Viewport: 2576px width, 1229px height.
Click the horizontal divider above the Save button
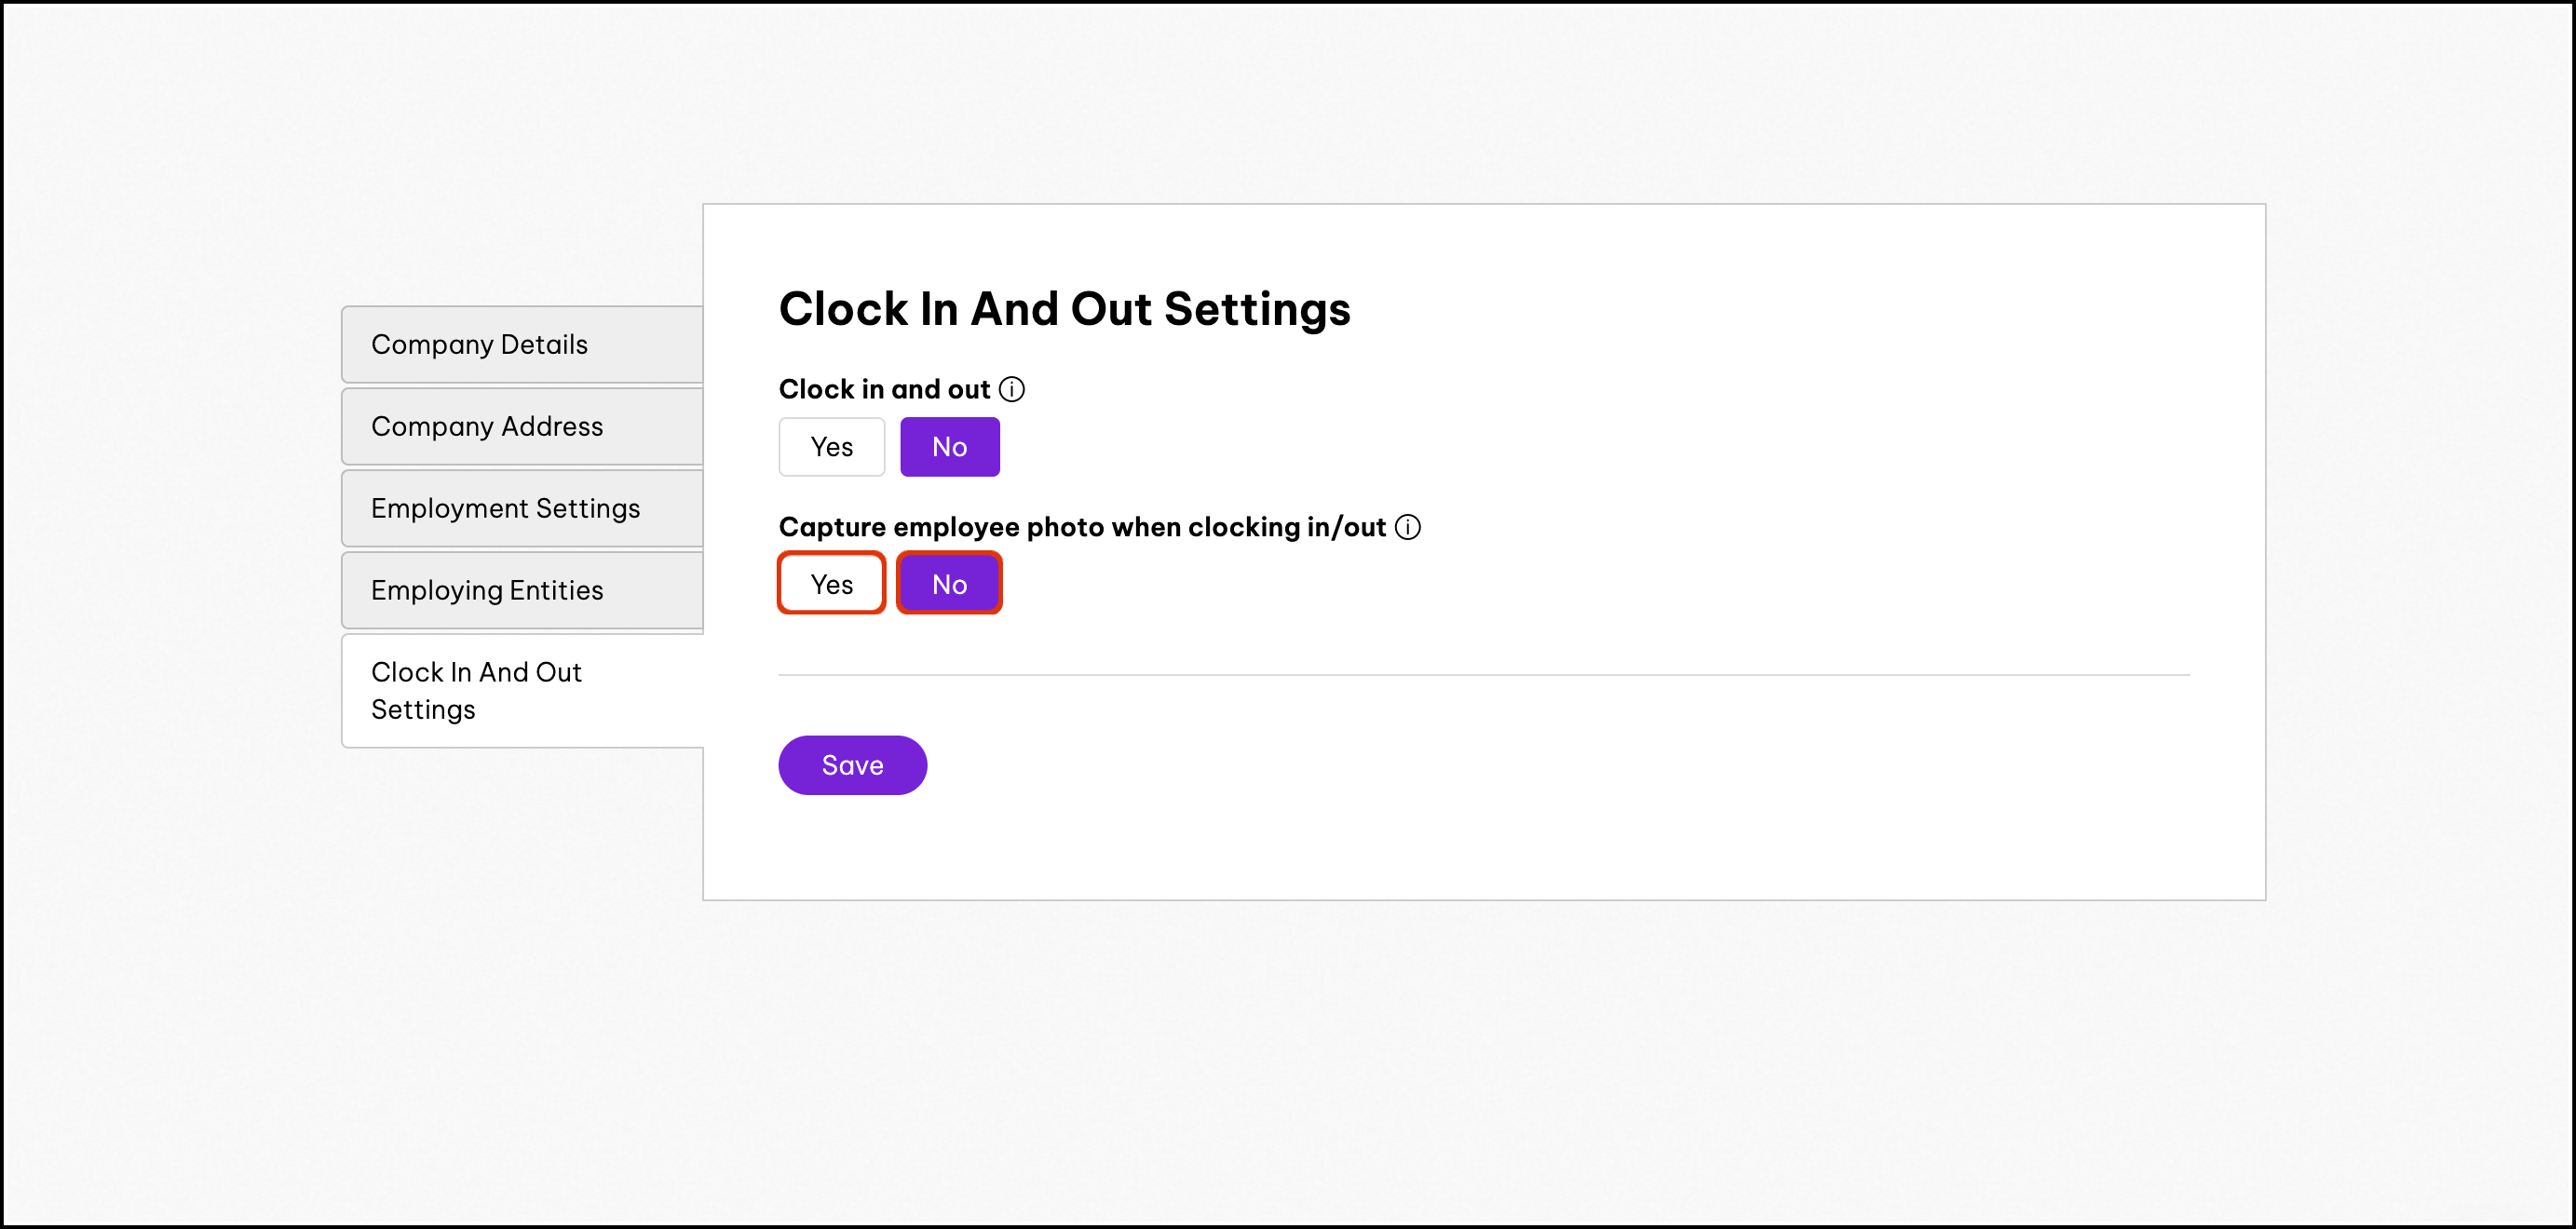(1484, 675)
